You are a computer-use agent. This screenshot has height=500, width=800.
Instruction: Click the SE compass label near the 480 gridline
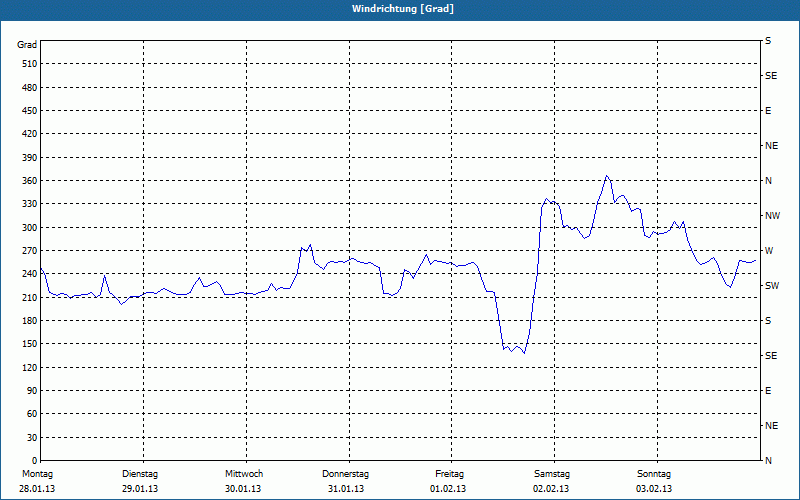coord(771,76)
